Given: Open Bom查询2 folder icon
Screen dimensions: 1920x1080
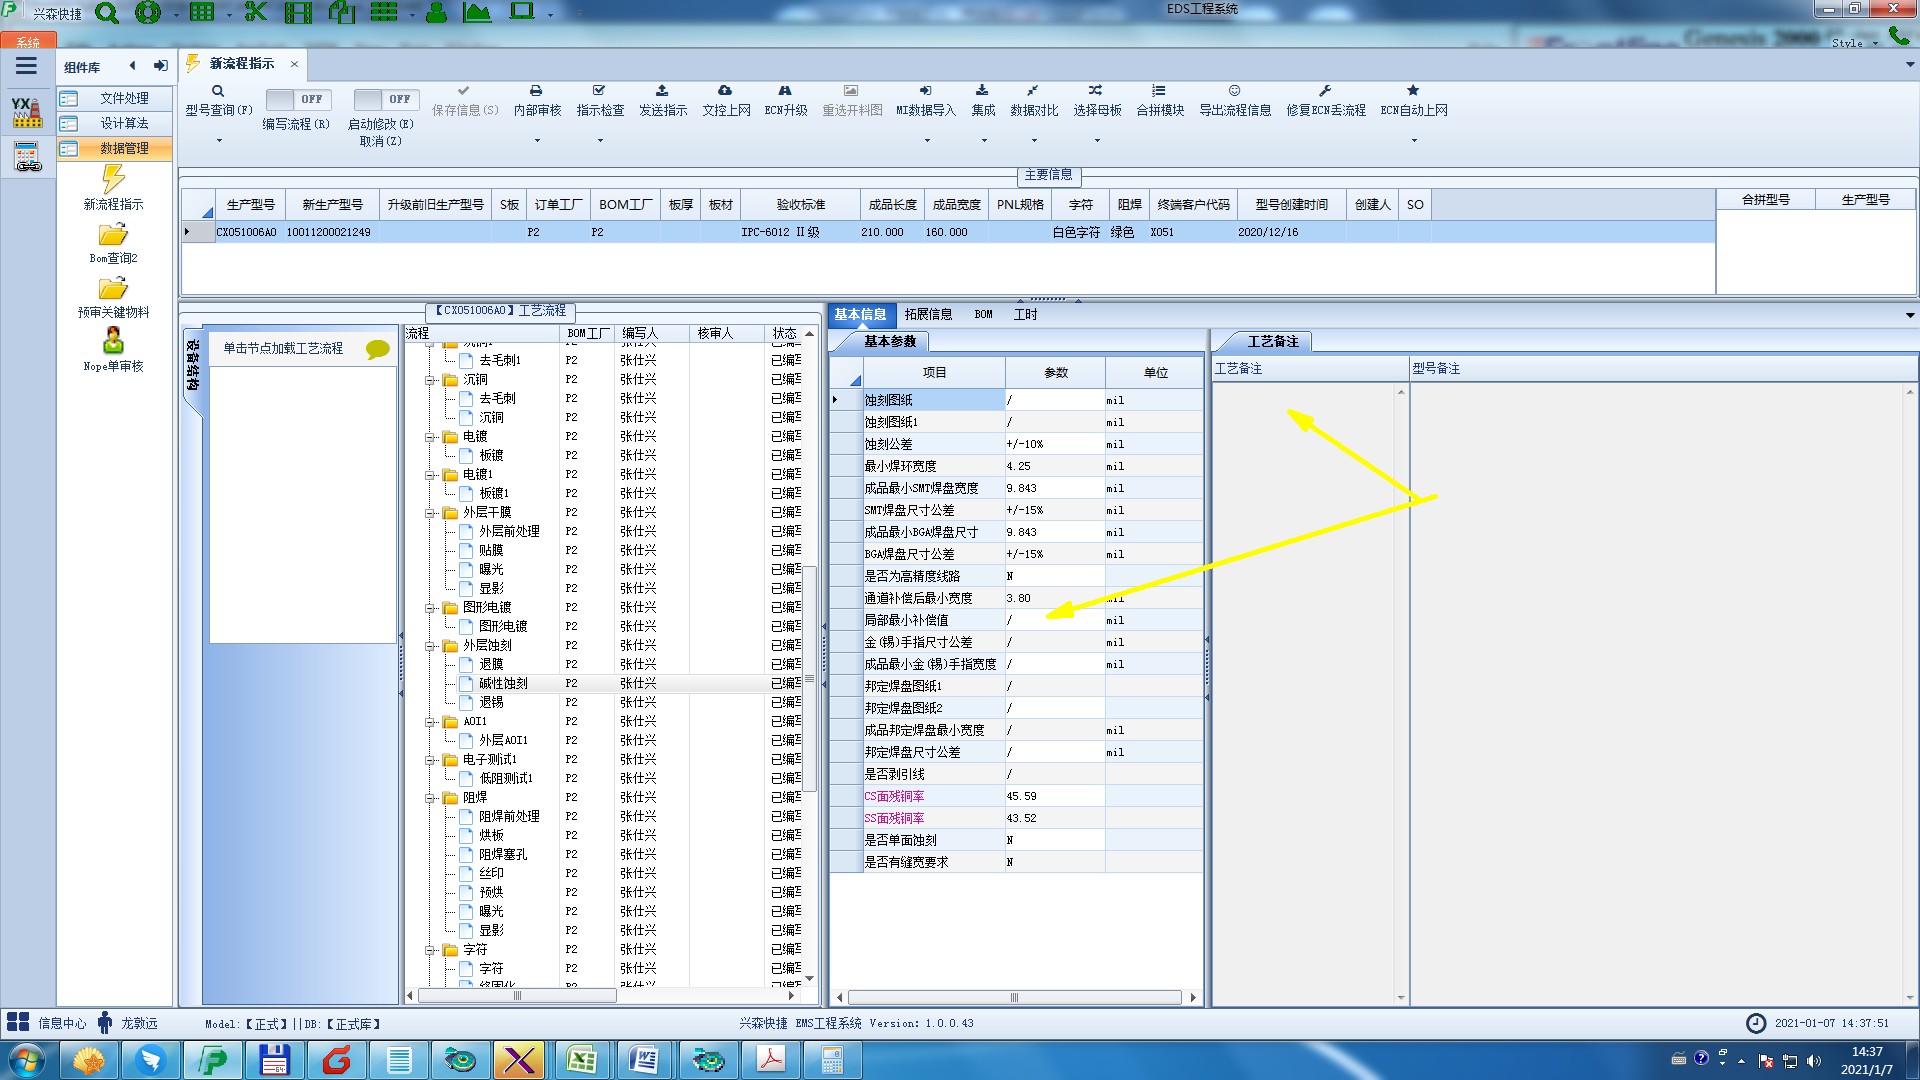Looking at the screenshot, I should [x=113, y=235].
